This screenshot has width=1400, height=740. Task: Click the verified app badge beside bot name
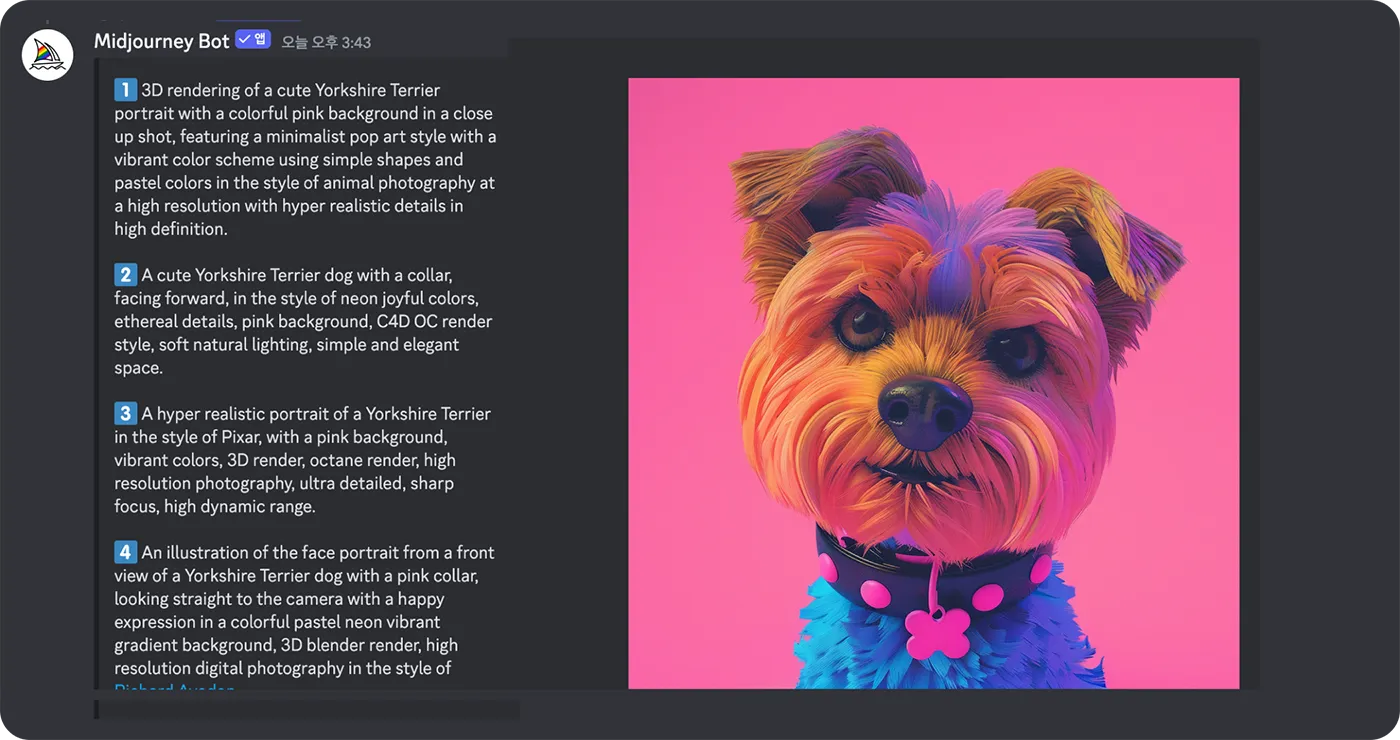253,40
